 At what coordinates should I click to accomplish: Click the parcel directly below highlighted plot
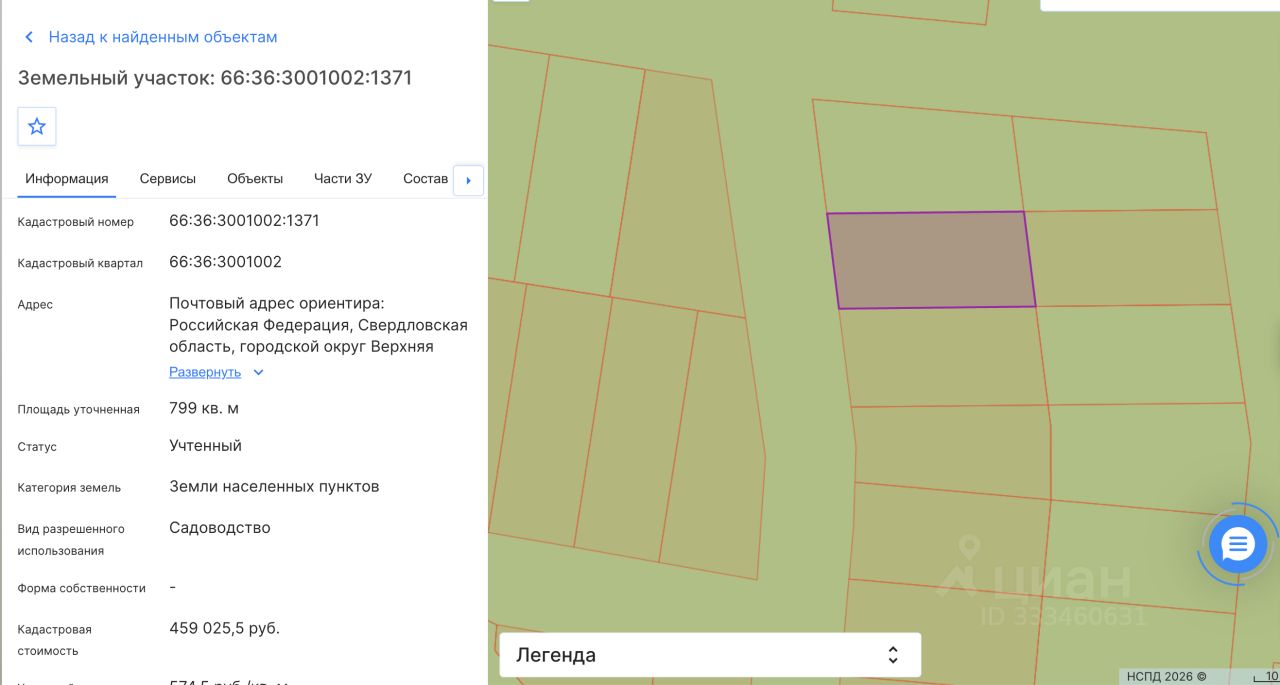point(943,356)
